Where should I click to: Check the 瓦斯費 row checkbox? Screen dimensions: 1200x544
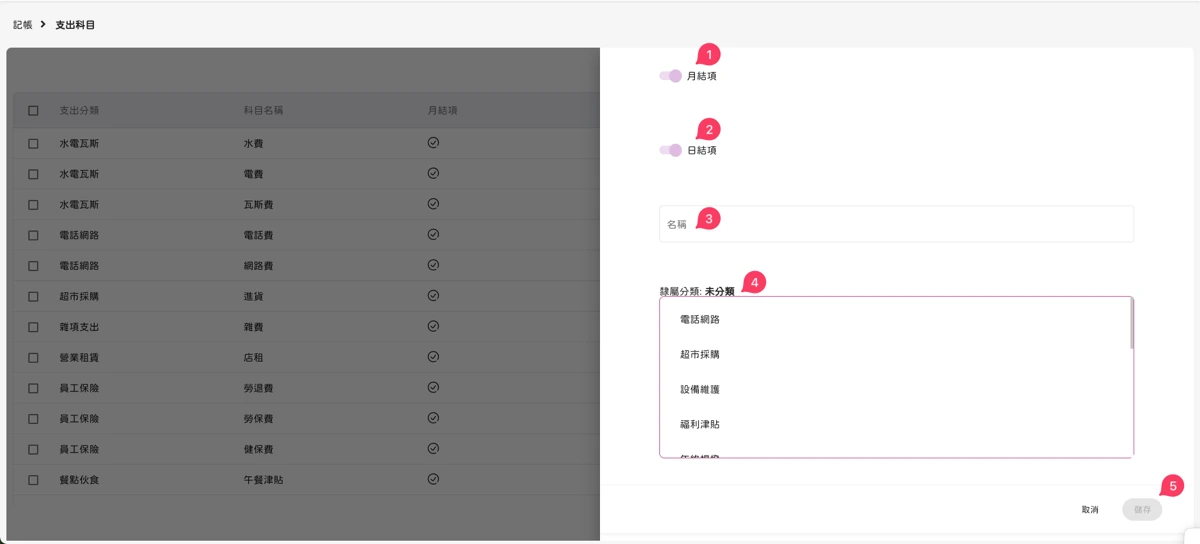[33, 205]
